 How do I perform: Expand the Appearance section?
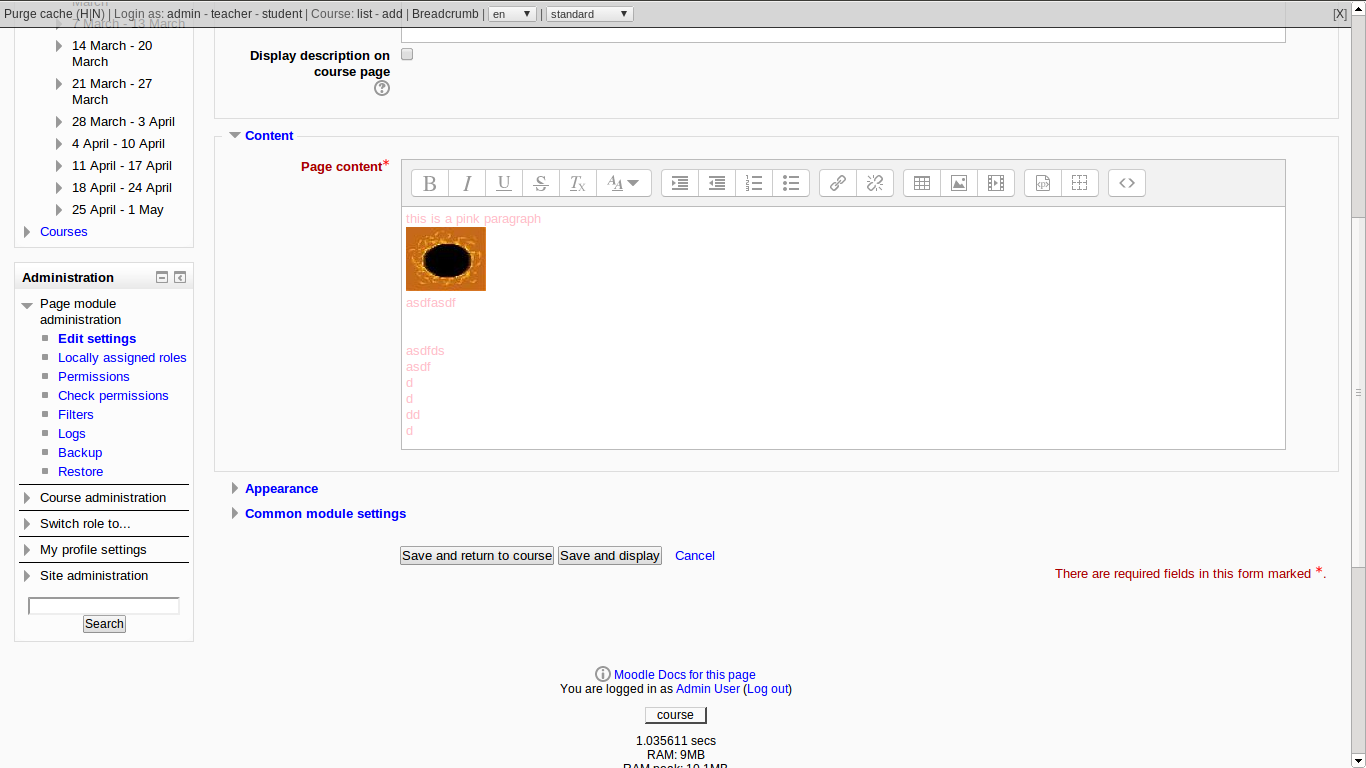(x=281, y=488)
